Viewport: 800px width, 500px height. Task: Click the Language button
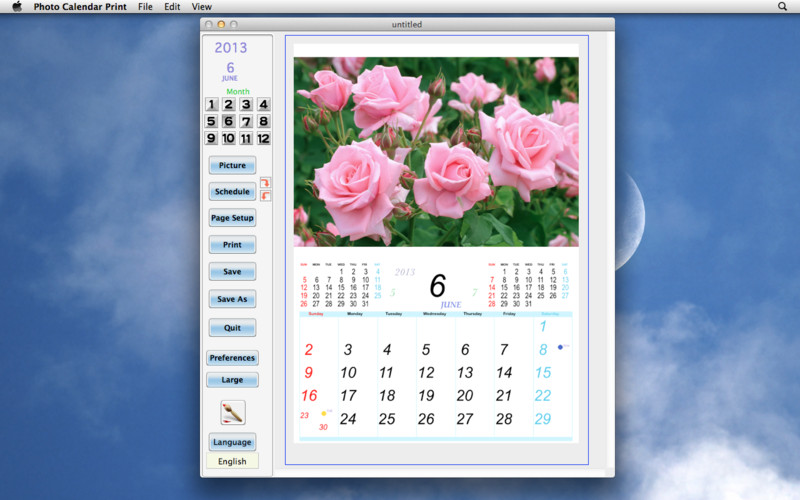pos(232,442)
